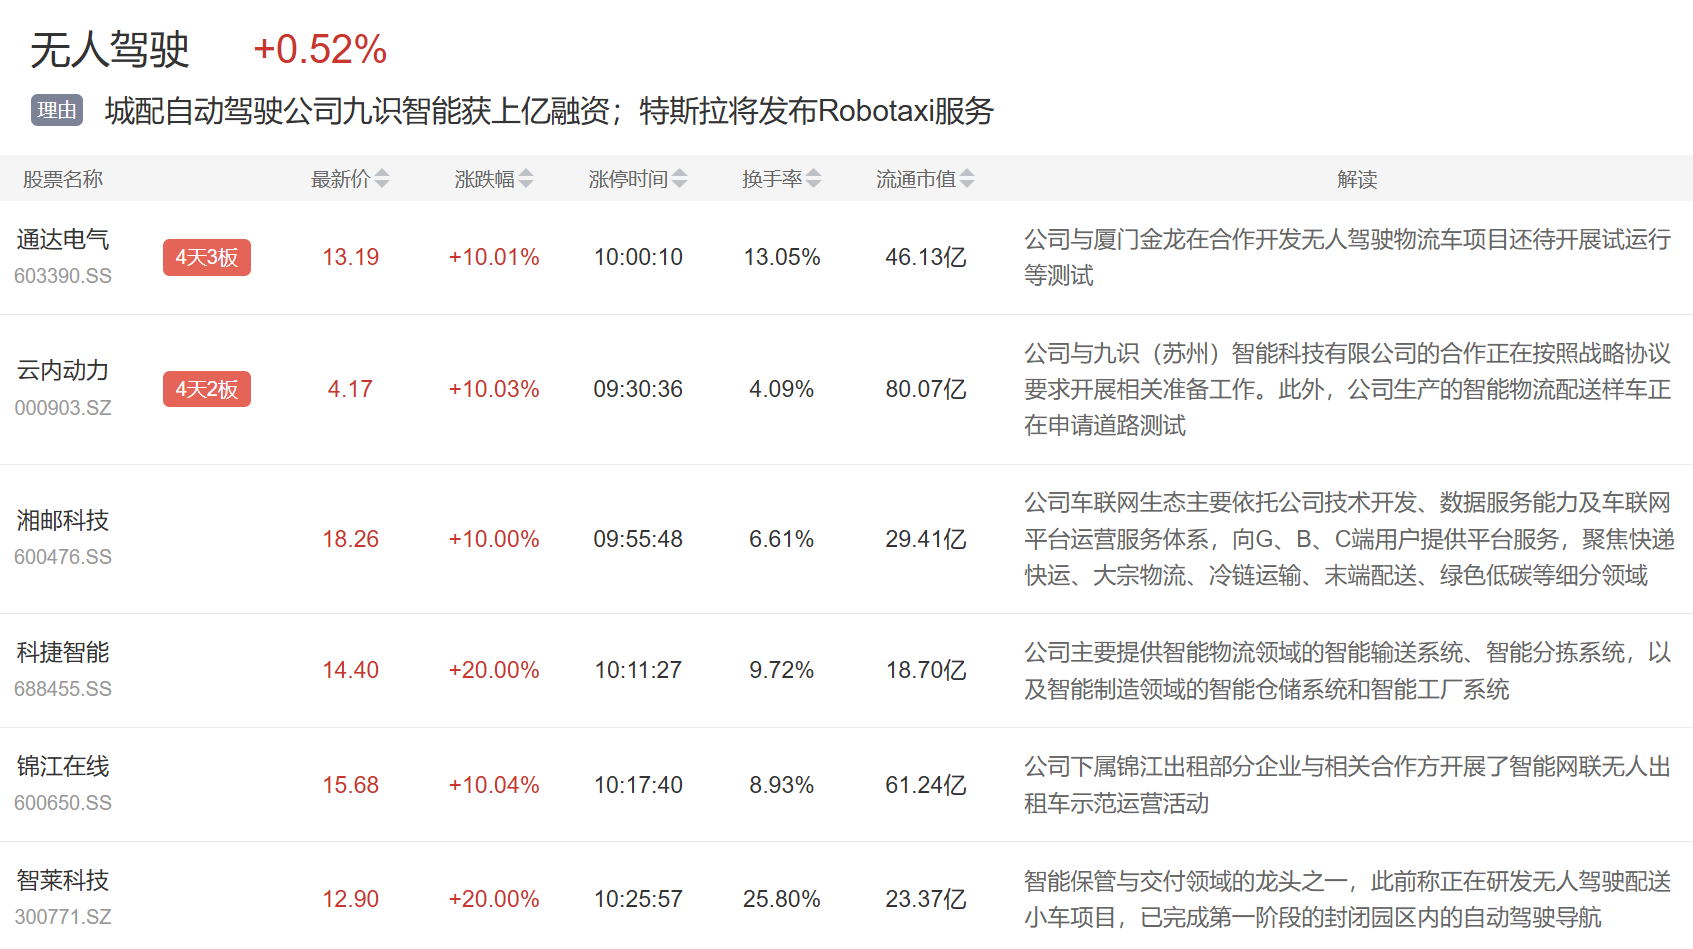Select stock code 603390.SS
The width and height of the screenshot is (1693, 949).
pos(63,276)
